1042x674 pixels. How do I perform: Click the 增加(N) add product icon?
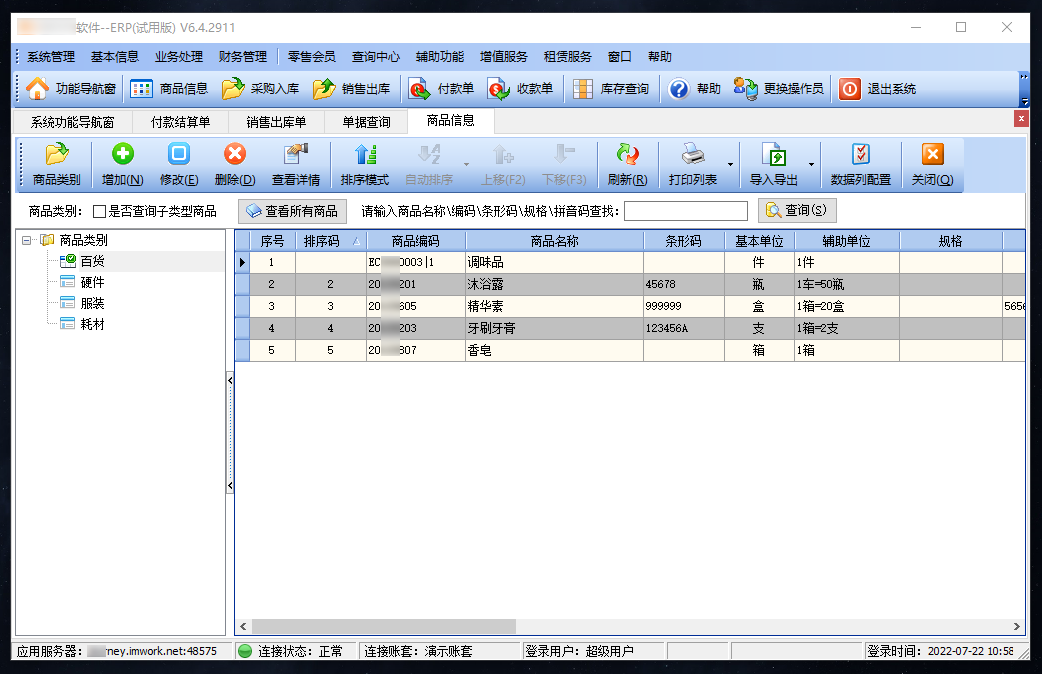pos(122,155)
